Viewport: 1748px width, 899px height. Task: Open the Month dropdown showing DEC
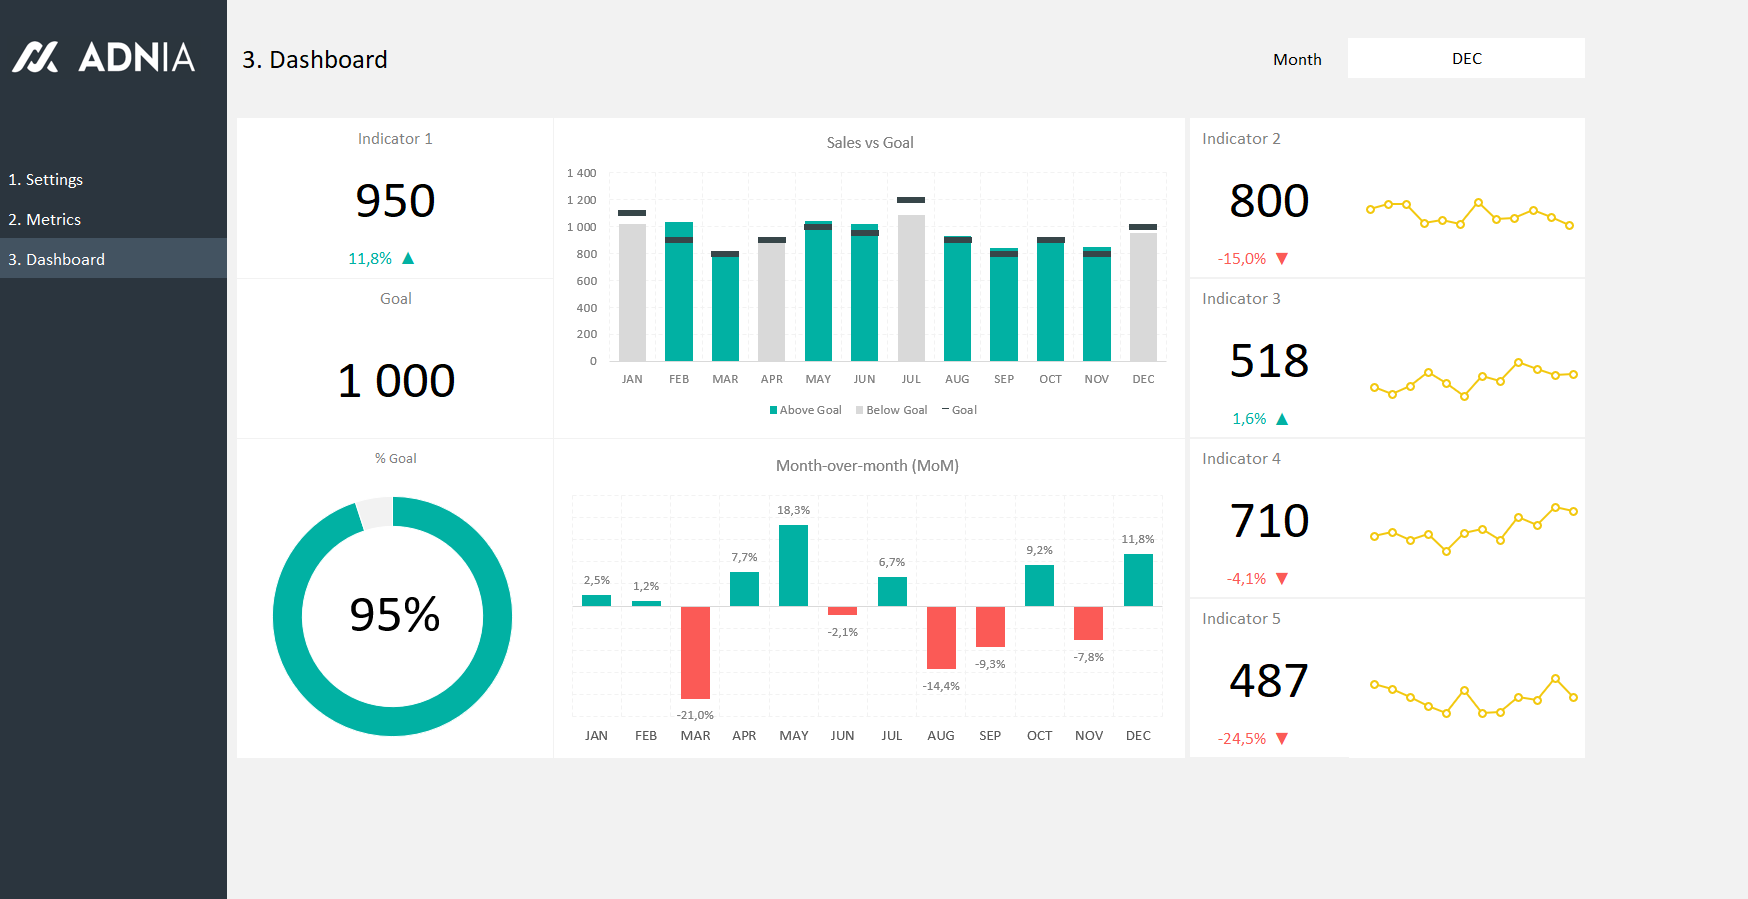click(x=1465, y=59)
